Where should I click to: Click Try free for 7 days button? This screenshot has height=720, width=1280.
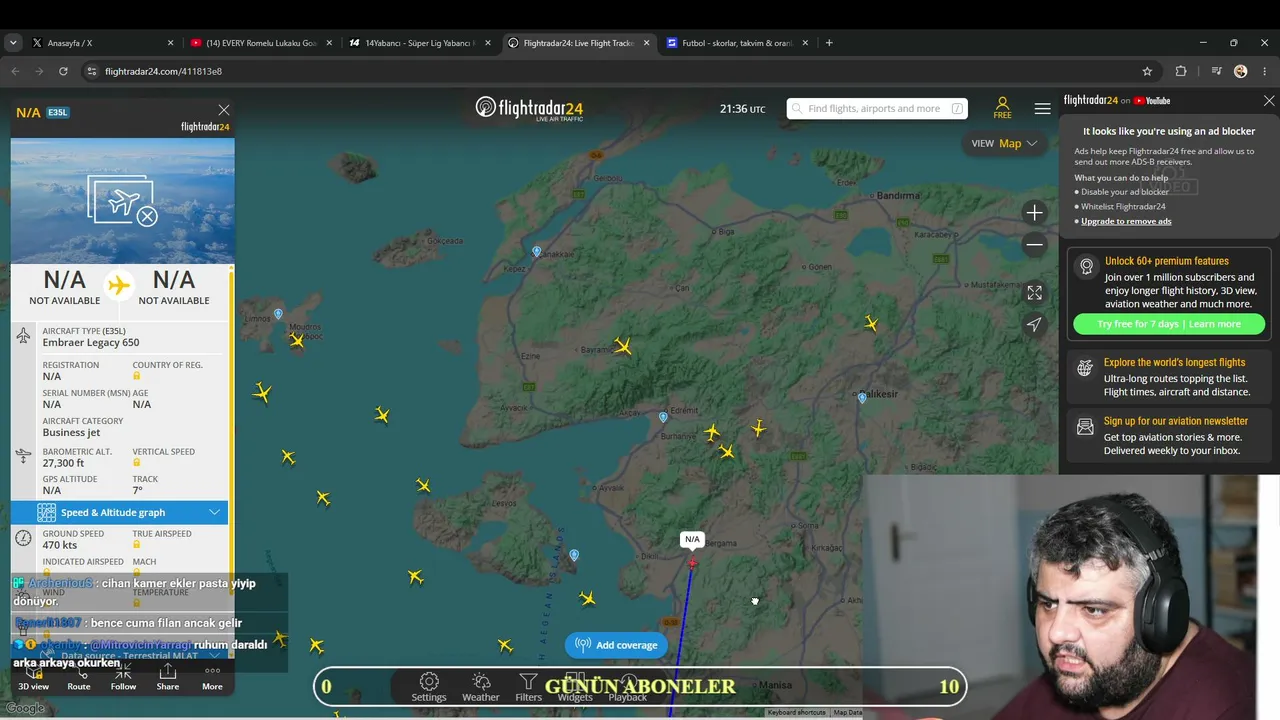coord(1168,324)
